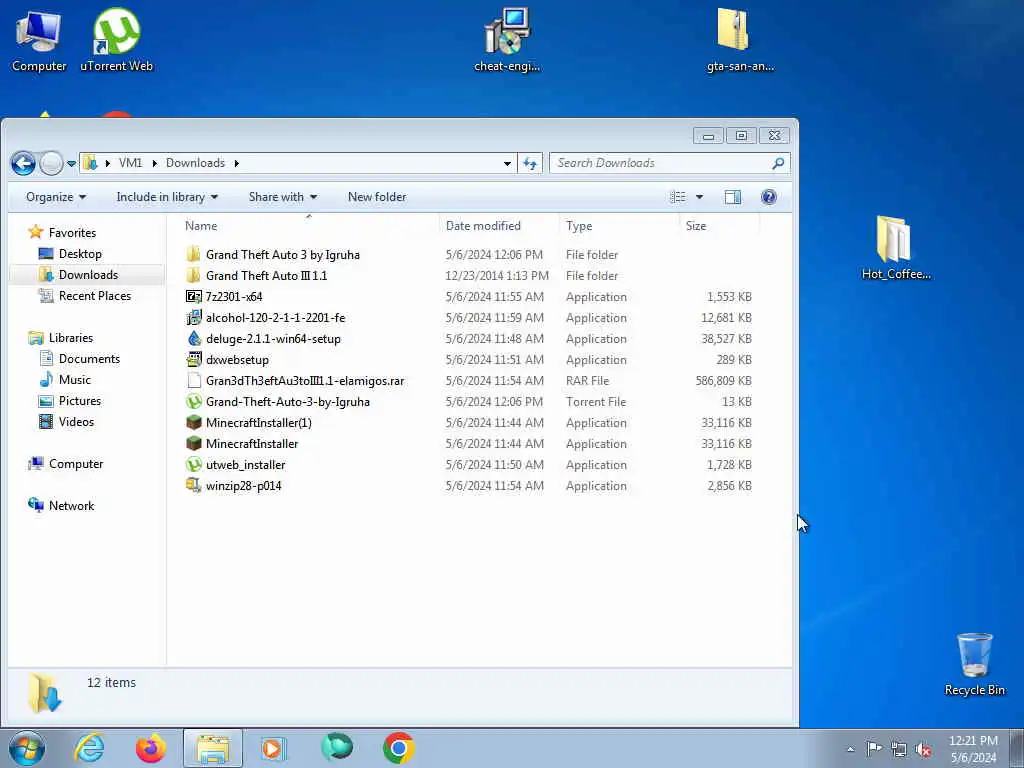Click the muted volume tray icon
Viewport: 1024px width, 768px height.
[x=923, y=749]
